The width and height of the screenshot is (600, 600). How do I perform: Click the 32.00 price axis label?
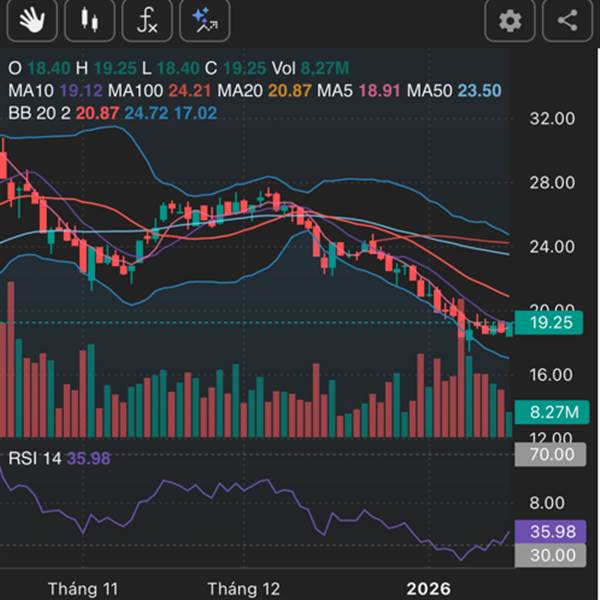(x=552, y=119)
